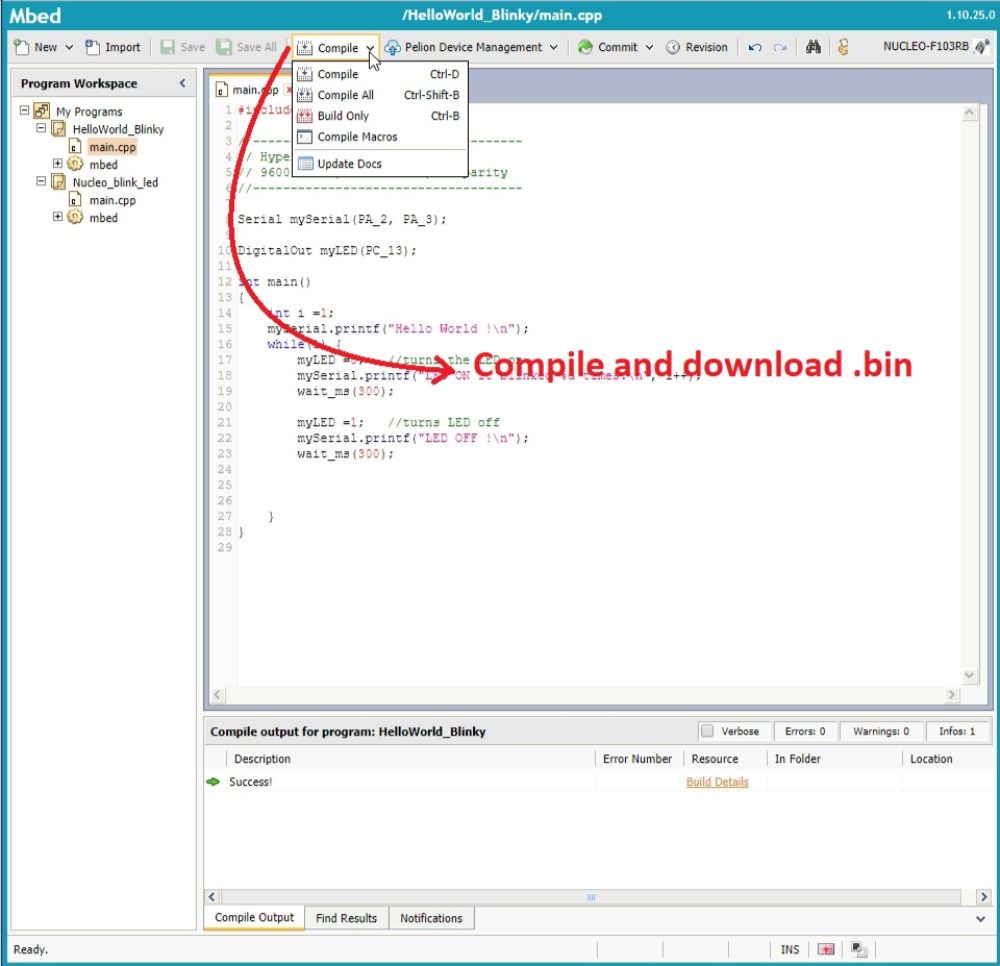
Task: Open the New dropdown arrow
Action: click(69, 47)
